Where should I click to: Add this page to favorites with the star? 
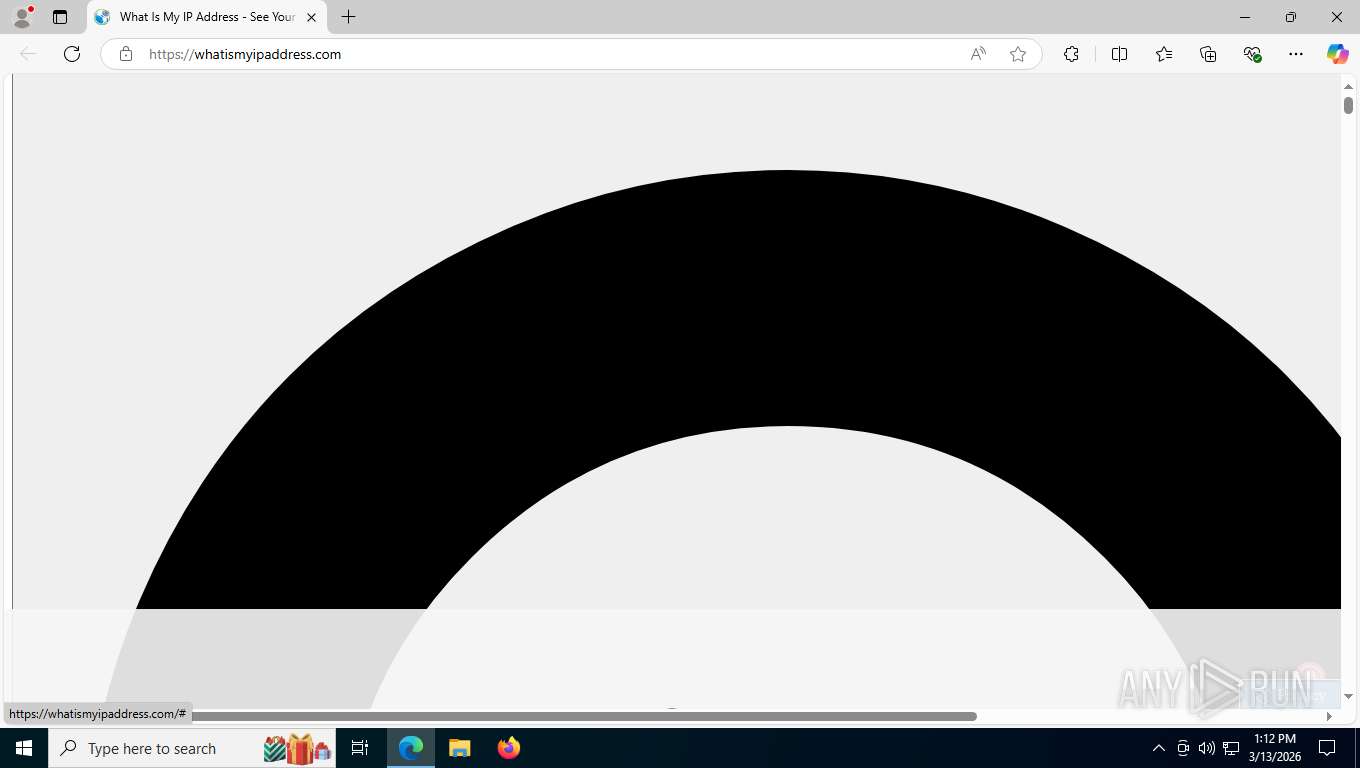point(1018,54)
